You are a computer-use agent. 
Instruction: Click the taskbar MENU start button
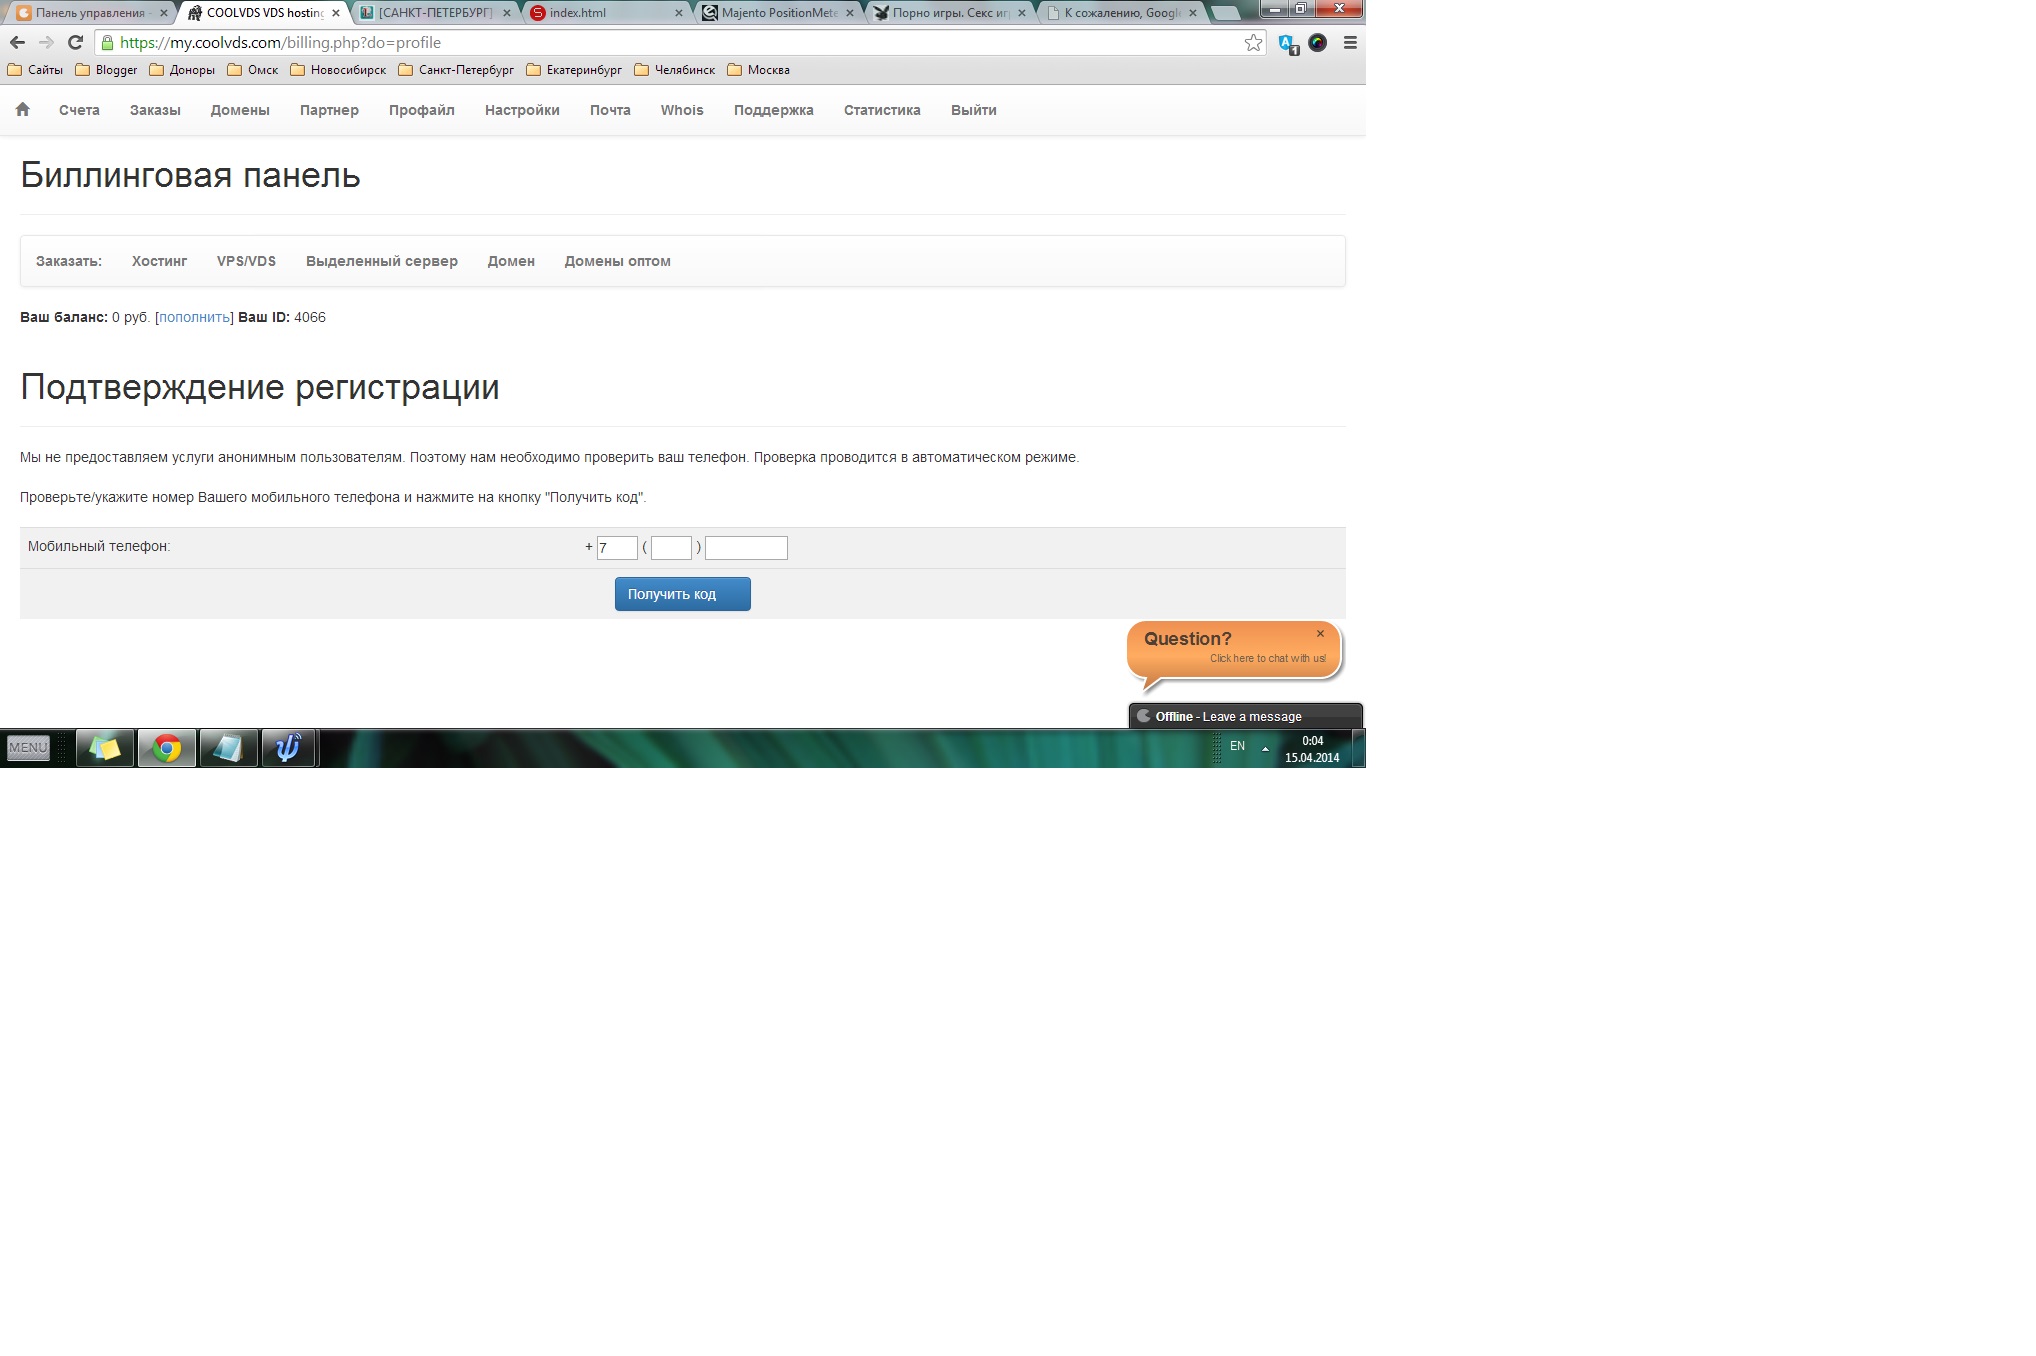coord(28,748)
